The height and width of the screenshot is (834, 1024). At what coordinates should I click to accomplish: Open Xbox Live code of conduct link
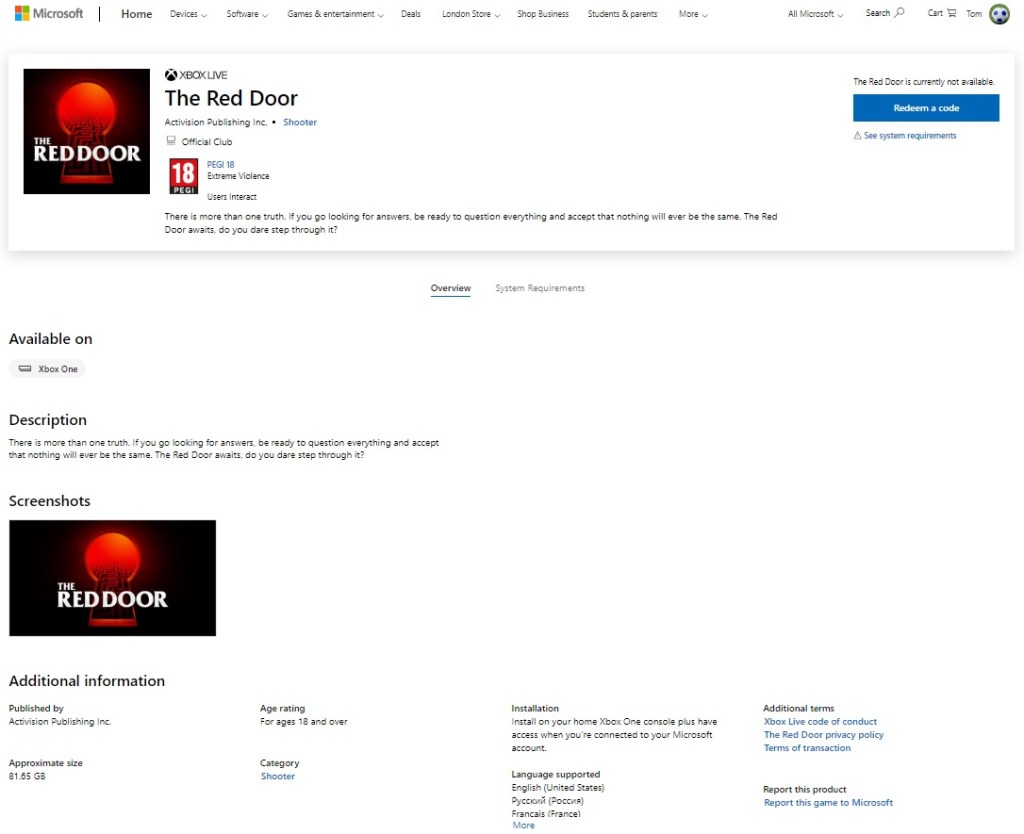tap(820, 721)
